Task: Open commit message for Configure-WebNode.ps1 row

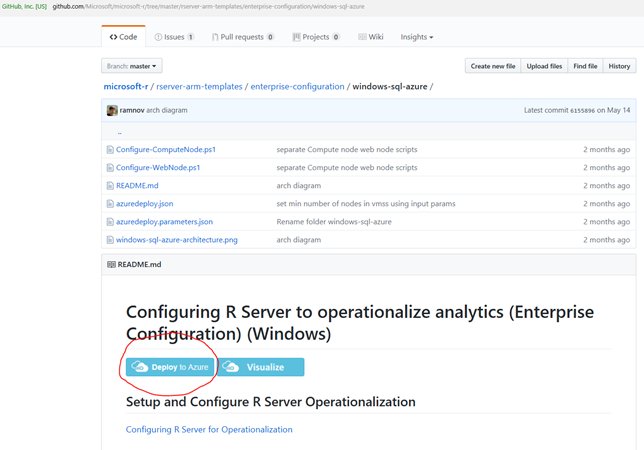Action: (x=347, y=168)
